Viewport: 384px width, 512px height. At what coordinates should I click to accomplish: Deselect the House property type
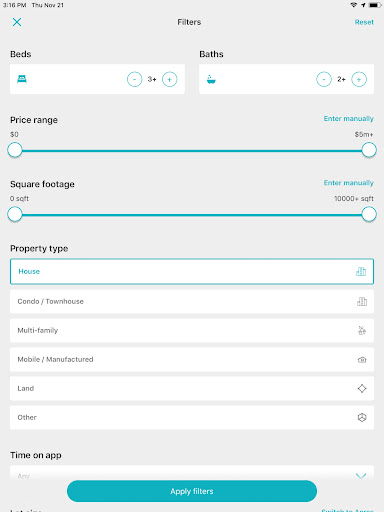tap(192, 271)
